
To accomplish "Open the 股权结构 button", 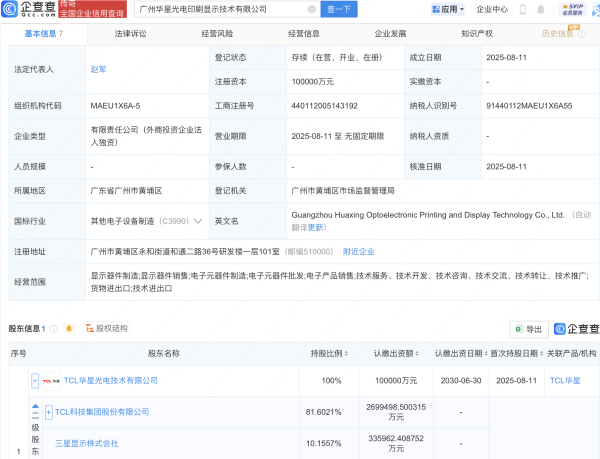I will (x=107, y=328).
